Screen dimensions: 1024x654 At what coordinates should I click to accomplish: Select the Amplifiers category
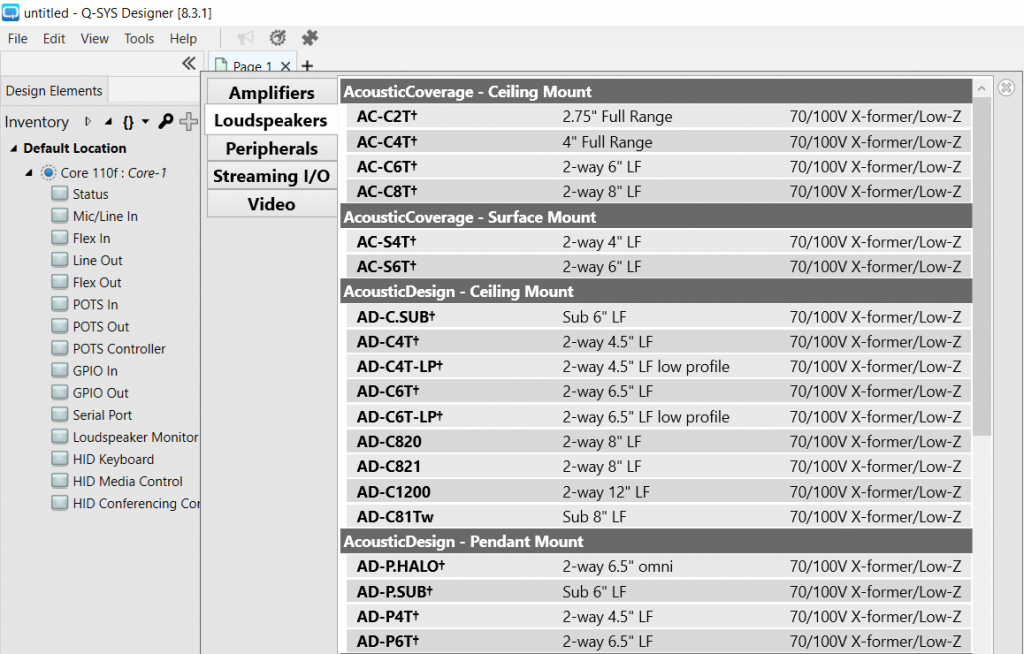[272, 93]
